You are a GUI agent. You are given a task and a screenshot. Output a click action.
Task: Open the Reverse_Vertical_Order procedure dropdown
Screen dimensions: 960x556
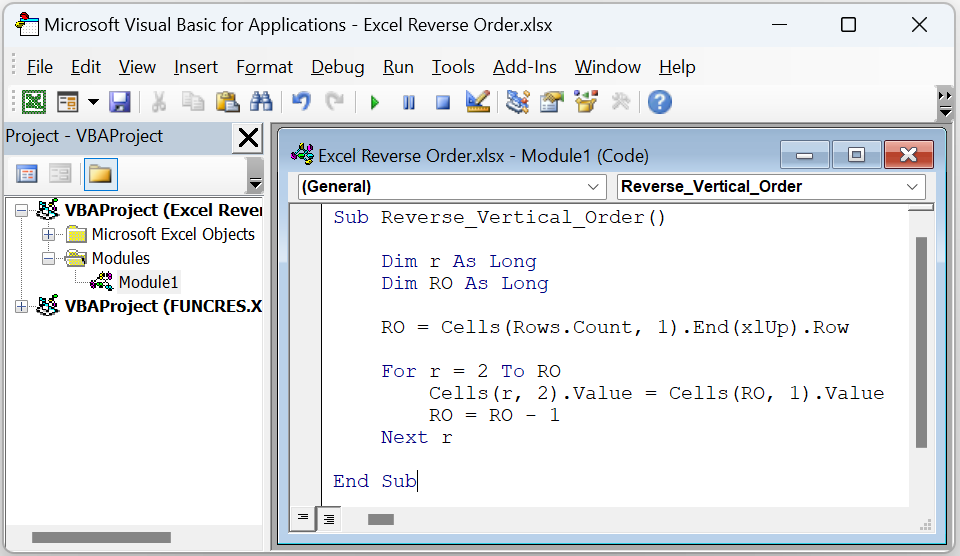pos(771,187)
